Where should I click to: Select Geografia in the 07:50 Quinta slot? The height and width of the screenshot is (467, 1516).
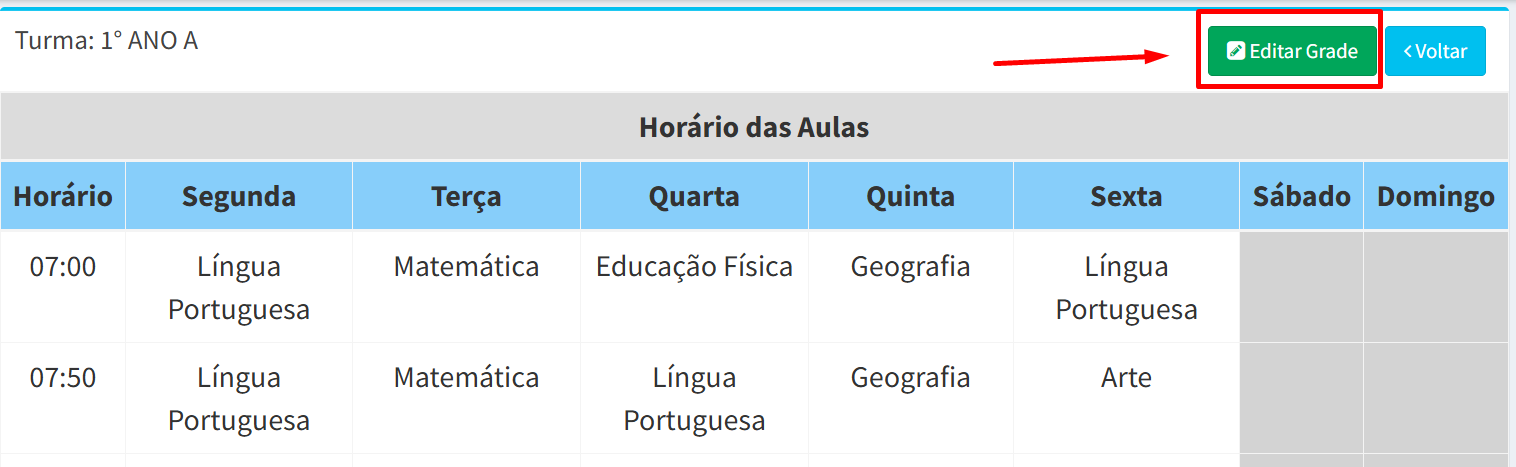[911, 377]
